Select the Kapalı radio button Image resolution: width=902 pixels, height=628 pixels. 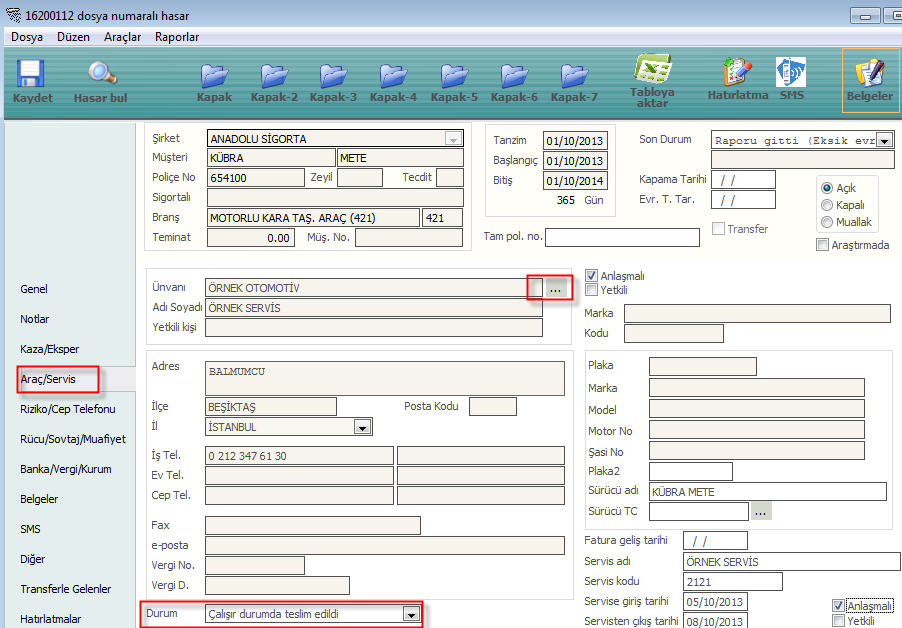pyautogui.click(x=827, y=205)
